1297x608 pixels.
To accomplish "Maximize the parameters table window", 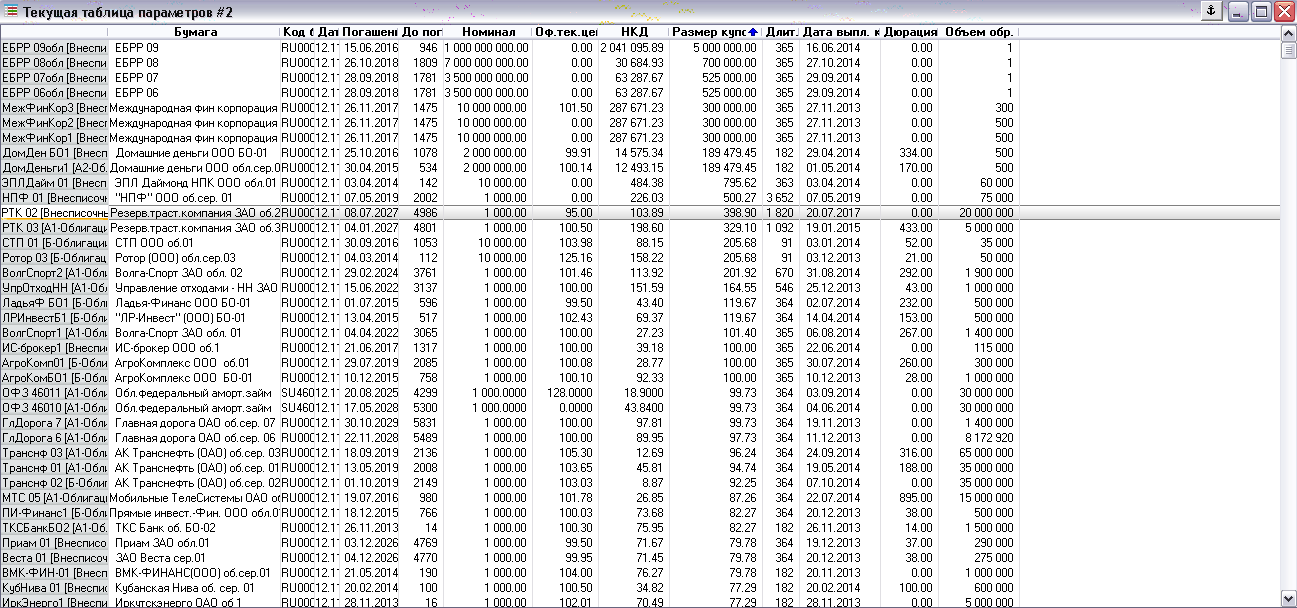I will coord(1261,12).
